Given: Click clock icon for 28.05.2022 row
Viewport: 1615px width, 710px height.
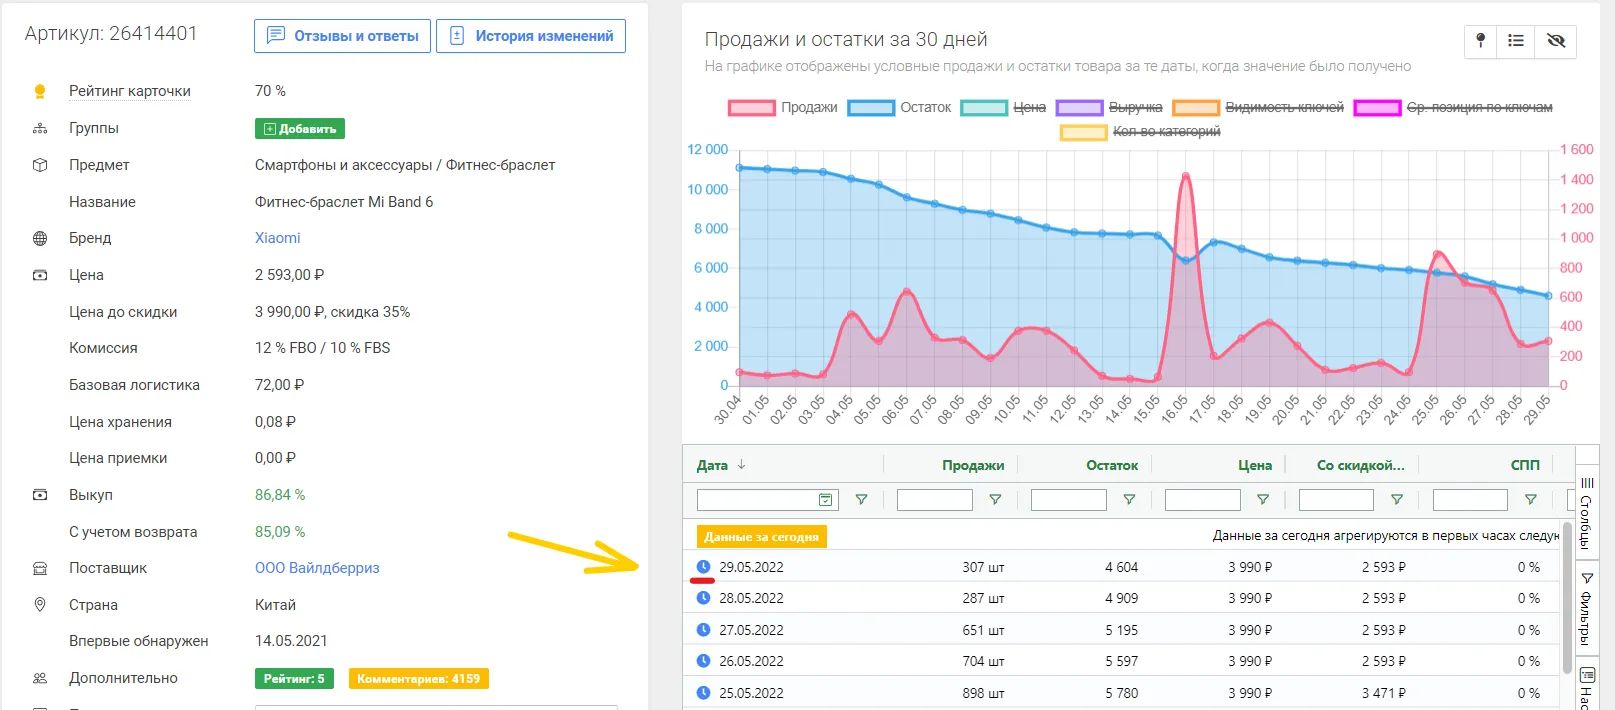Looking at the screenshot, I should [703, 598].
